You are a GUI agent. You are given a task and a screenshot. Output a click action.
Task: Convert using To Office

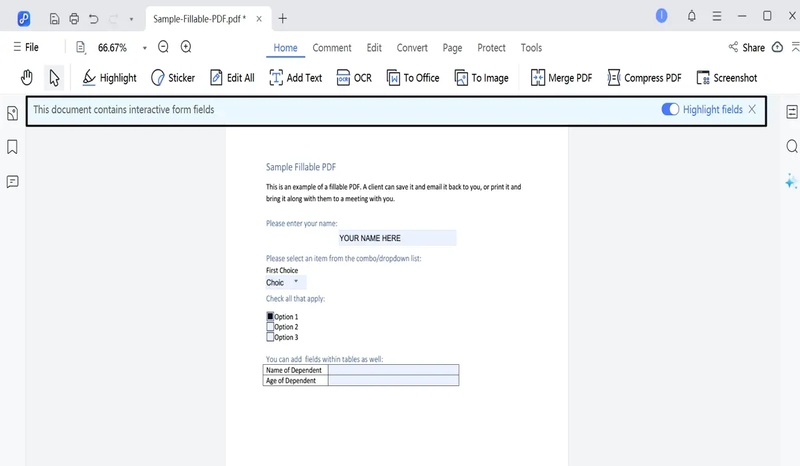(x=413, y=78)
